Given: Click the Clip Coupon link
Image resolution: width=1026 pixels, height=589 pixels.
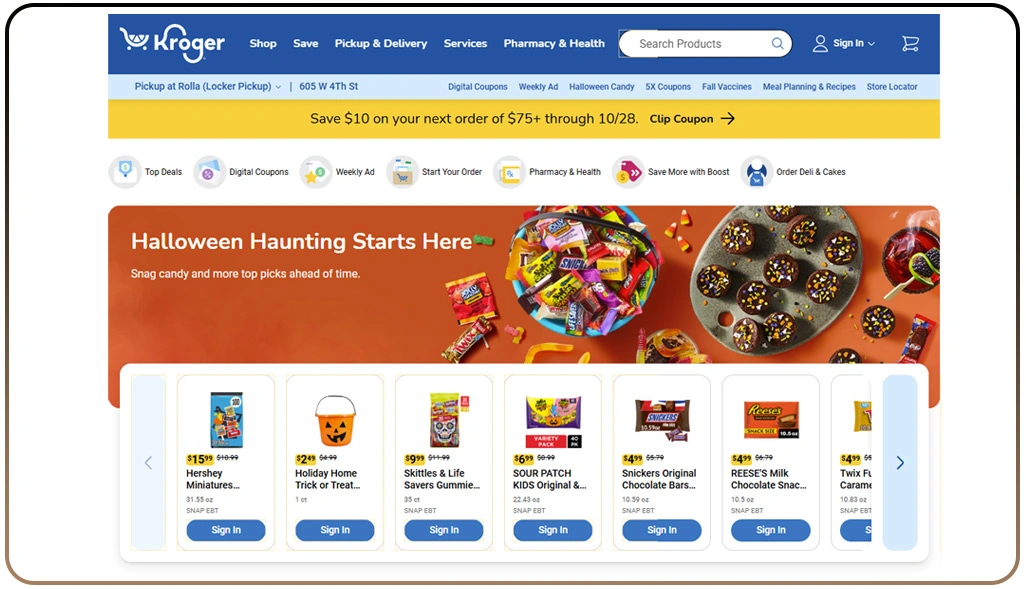Looking at the screenshot, I should (692, 119).
